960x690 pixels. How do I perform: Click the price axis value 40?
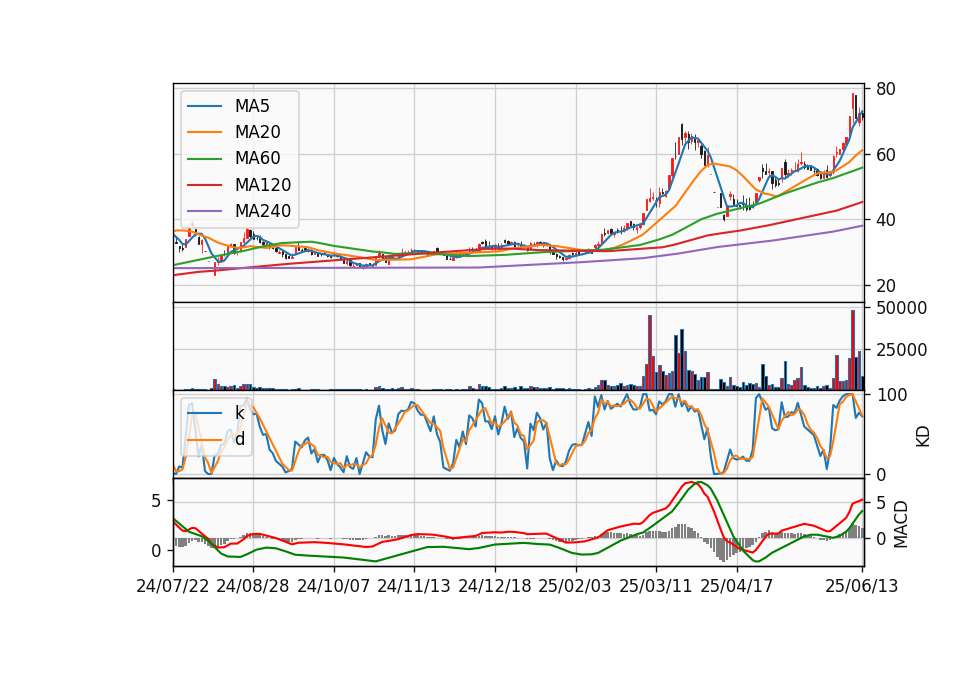(885, 220)
